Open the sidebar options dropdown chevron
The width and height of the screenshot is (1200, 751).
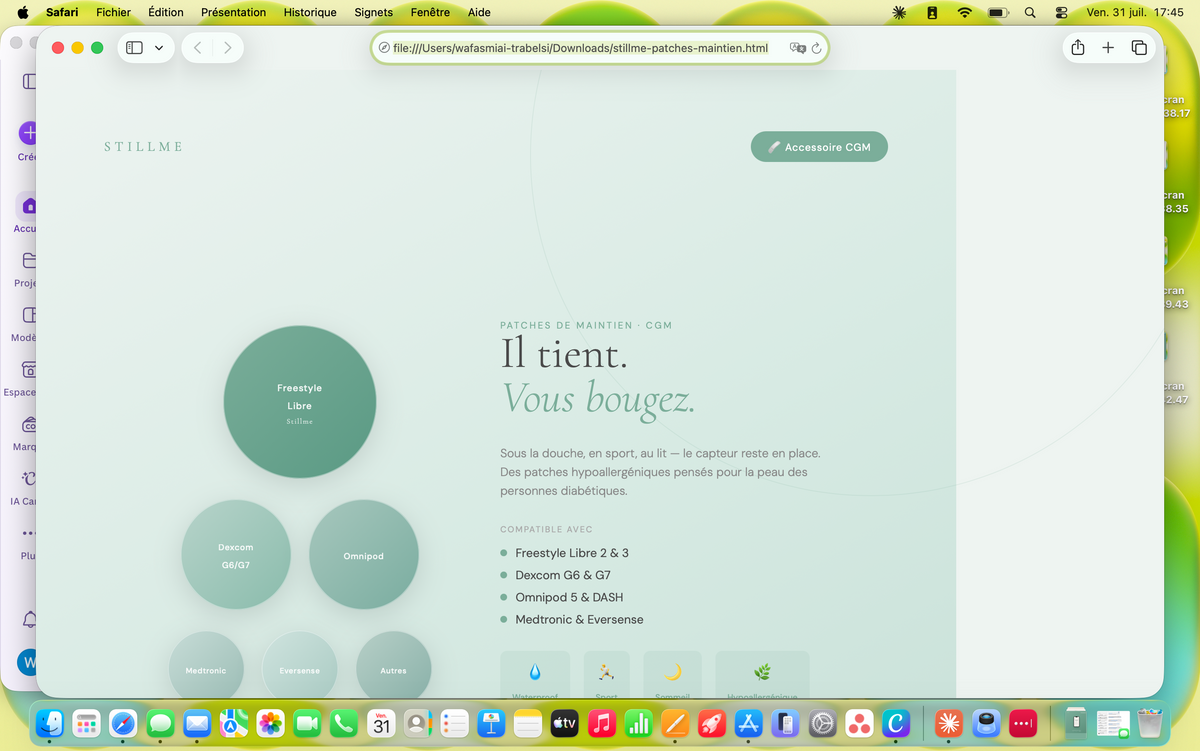159,48
